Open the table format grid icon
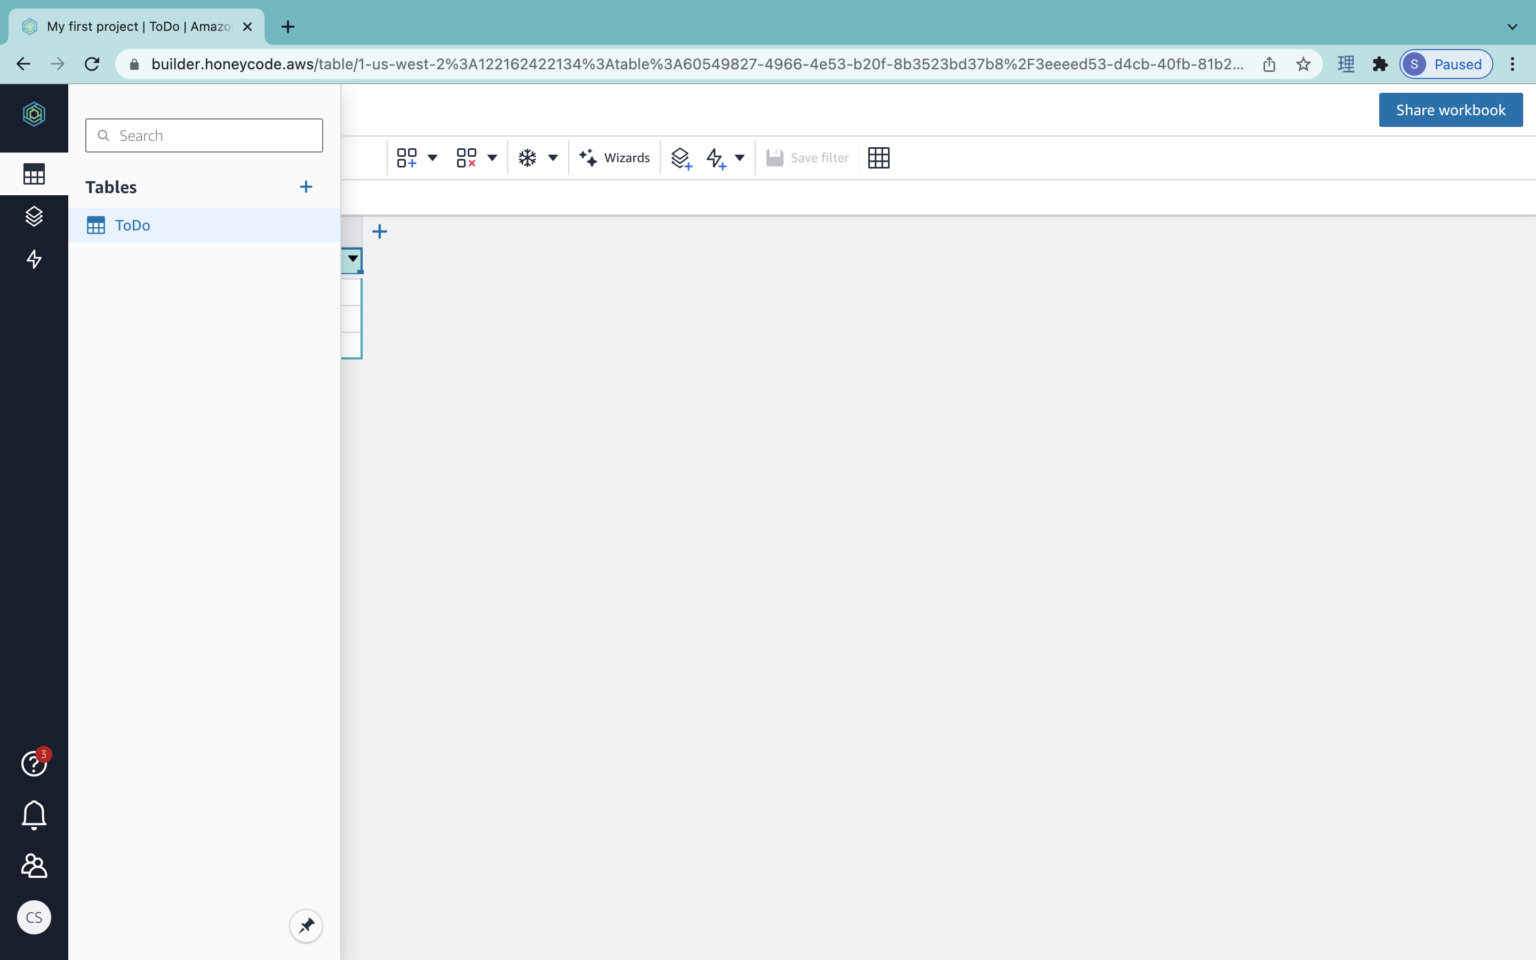This screenshot has width=1536, height=960. point(878,157)
